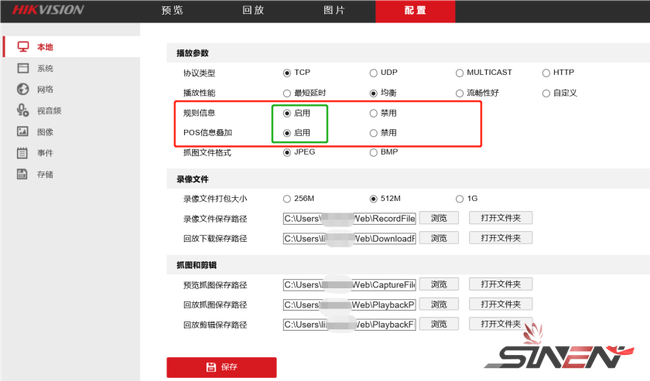Click the 网络 globe icon in sidebar
Image resolution: width=650 pixels, height=381 pixels.
[x=23, y=89]
